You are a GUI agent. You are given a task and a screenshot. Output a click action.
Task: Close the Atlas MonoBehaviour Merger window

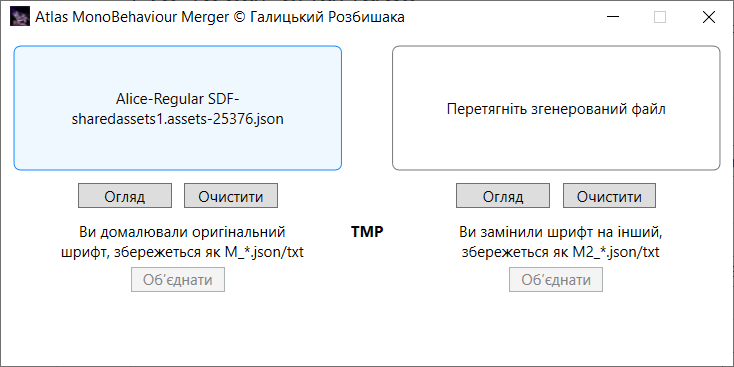709,17
